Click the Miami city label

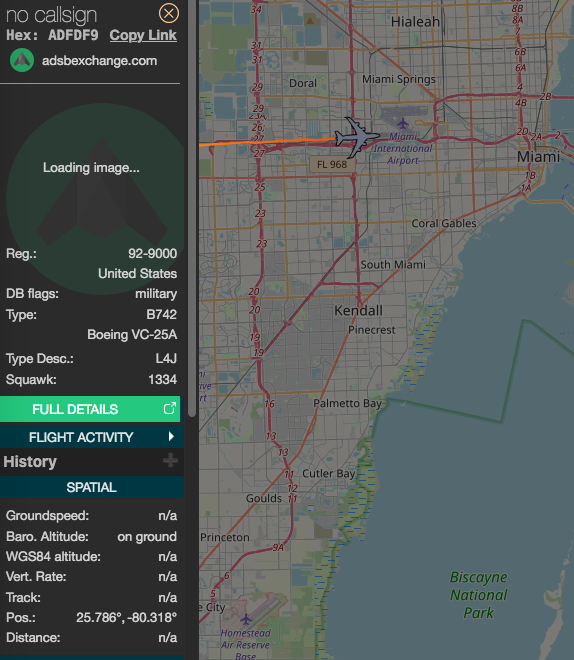(538, 157)
